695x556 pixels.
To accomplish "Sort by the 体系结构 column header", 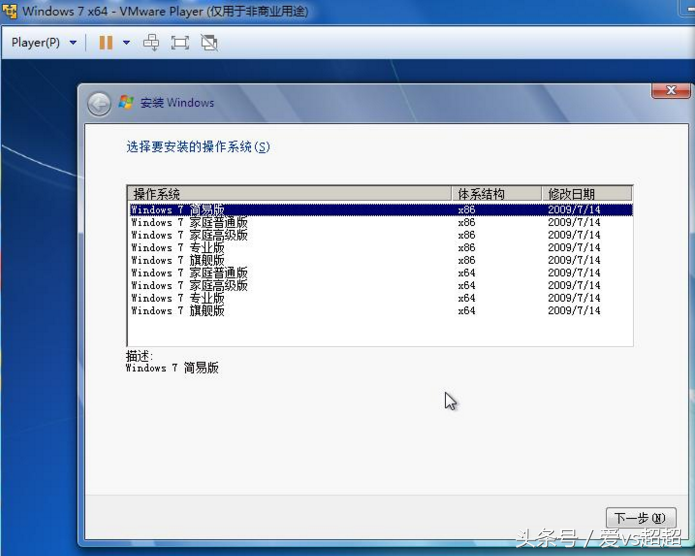I will (x=497, y=194).
